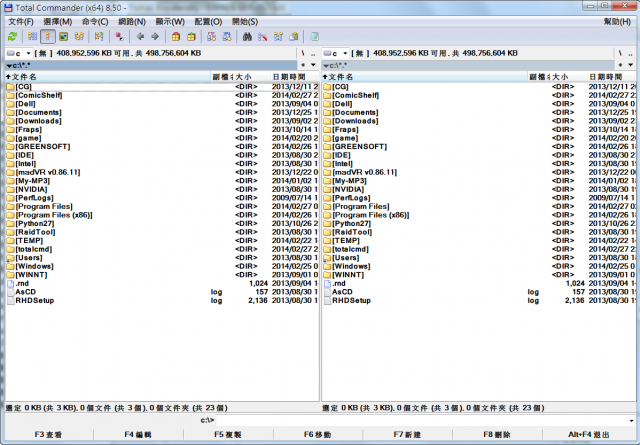Open the 文件(F) menu

point(21,22)
